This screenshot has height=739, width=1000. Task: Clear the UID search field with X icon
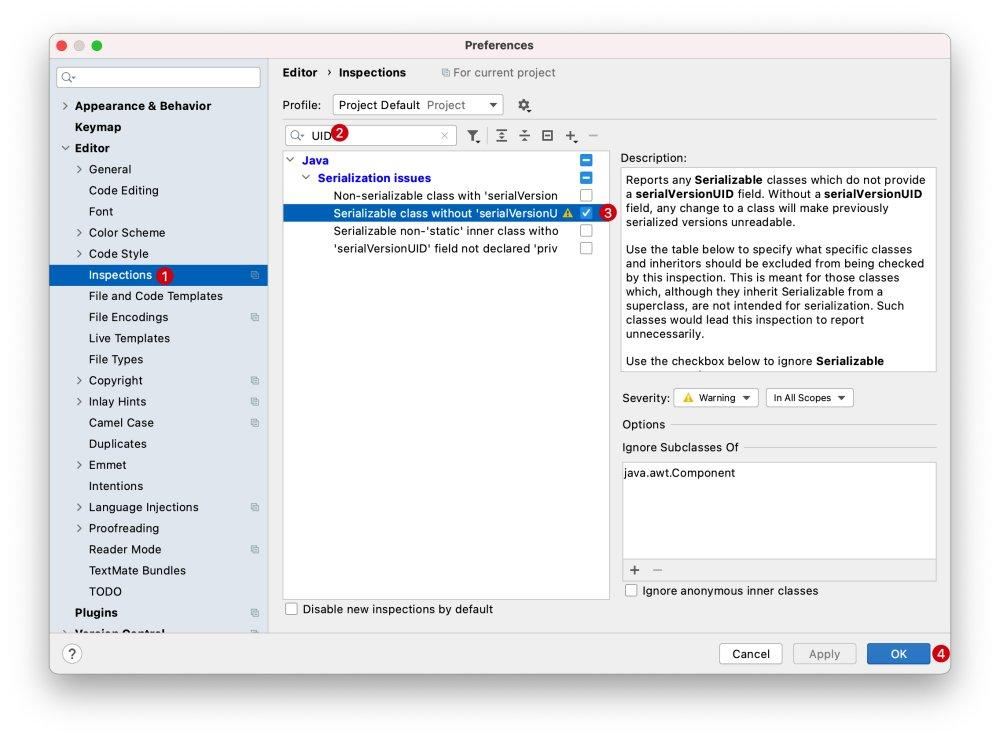click(445, 136)
